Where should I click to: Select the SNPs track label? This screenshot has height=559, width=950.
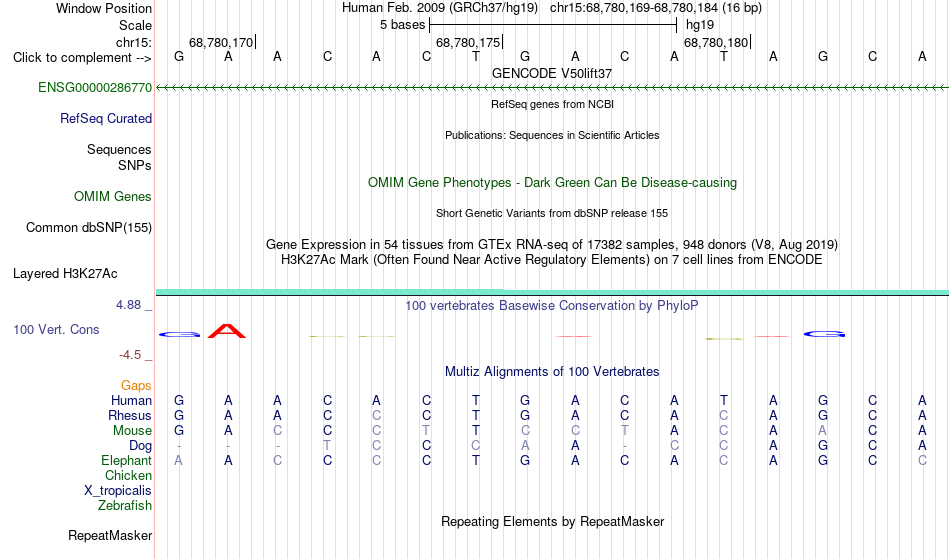(x=135, y=166)
